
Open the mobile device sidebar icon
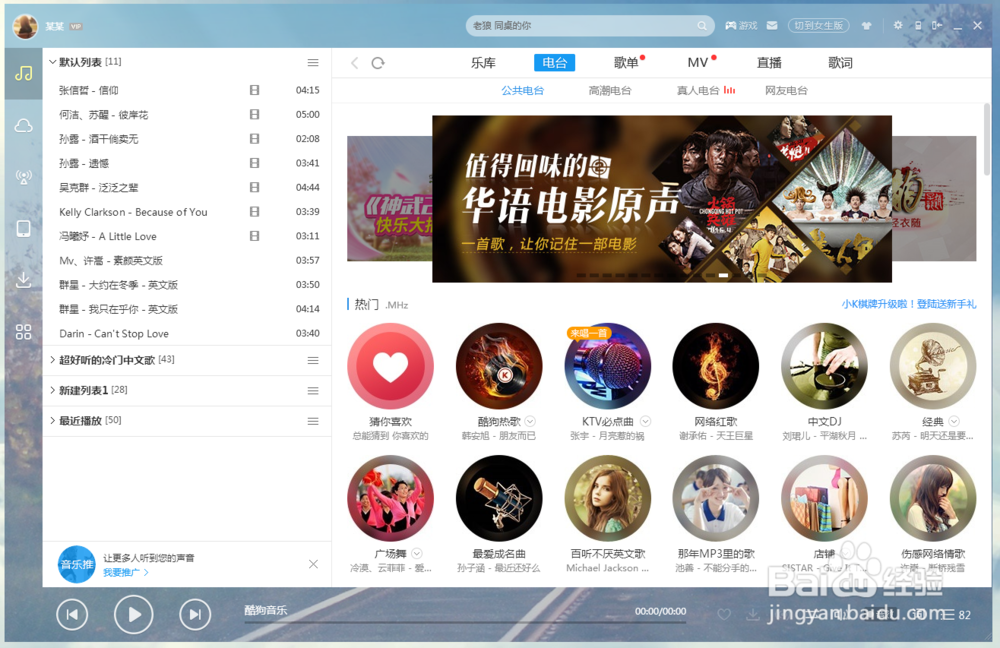[24, 228]
